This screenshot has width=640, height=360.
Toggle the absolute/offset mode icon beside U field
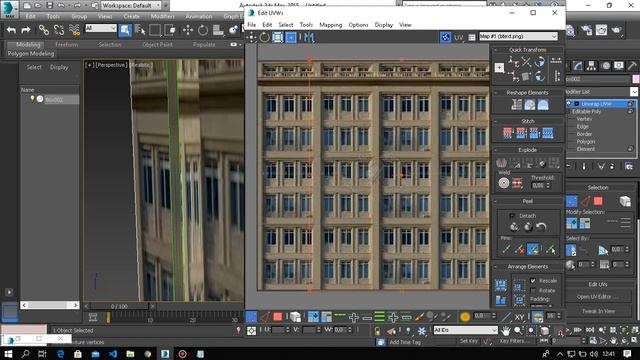tap(251, 331)
